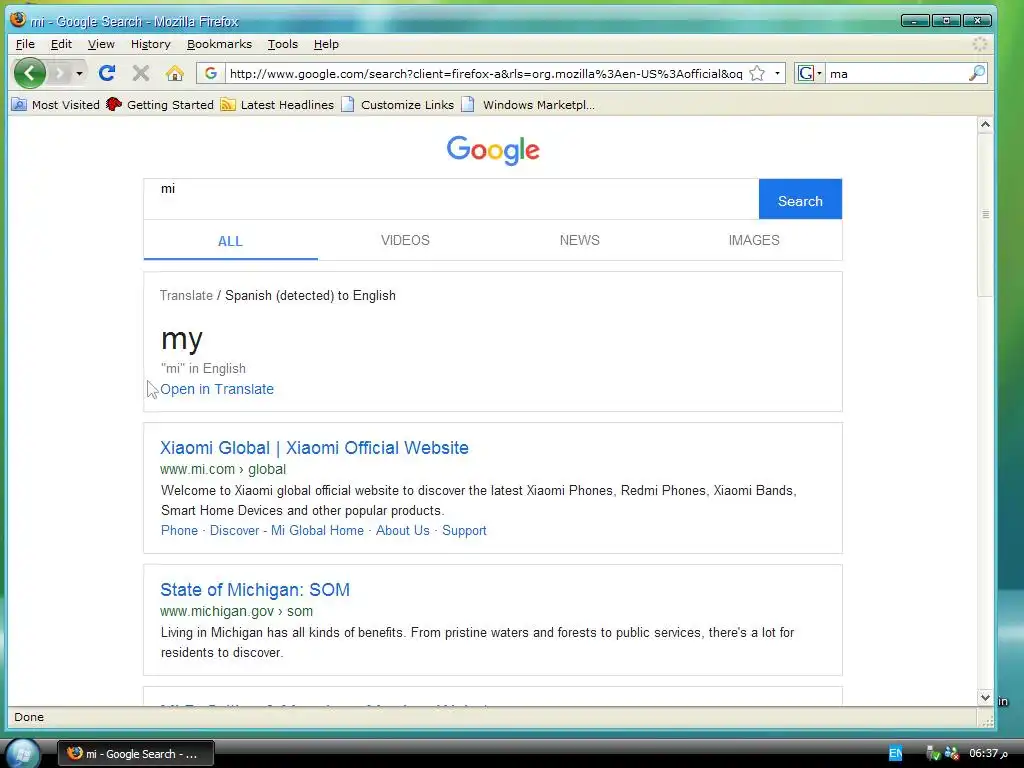Open Xiaomi Global Official Website result
The height and width of the screenshot is (768, 1024).
click(314, 448)
